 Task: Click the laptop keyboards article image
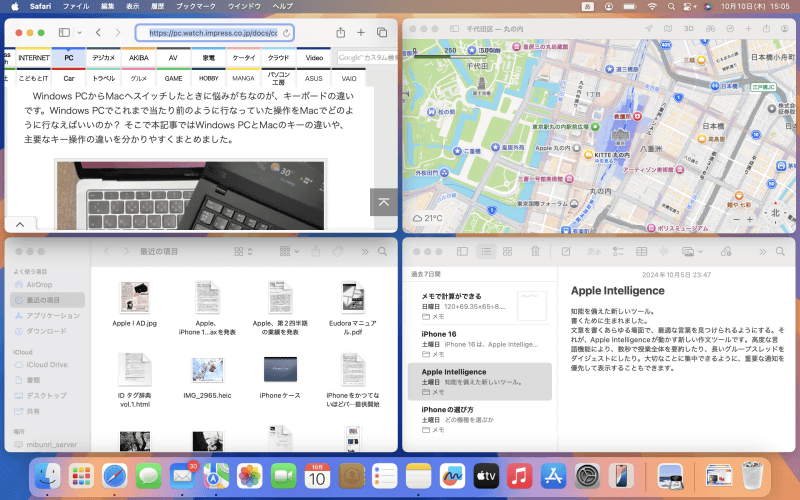point(190,195)
